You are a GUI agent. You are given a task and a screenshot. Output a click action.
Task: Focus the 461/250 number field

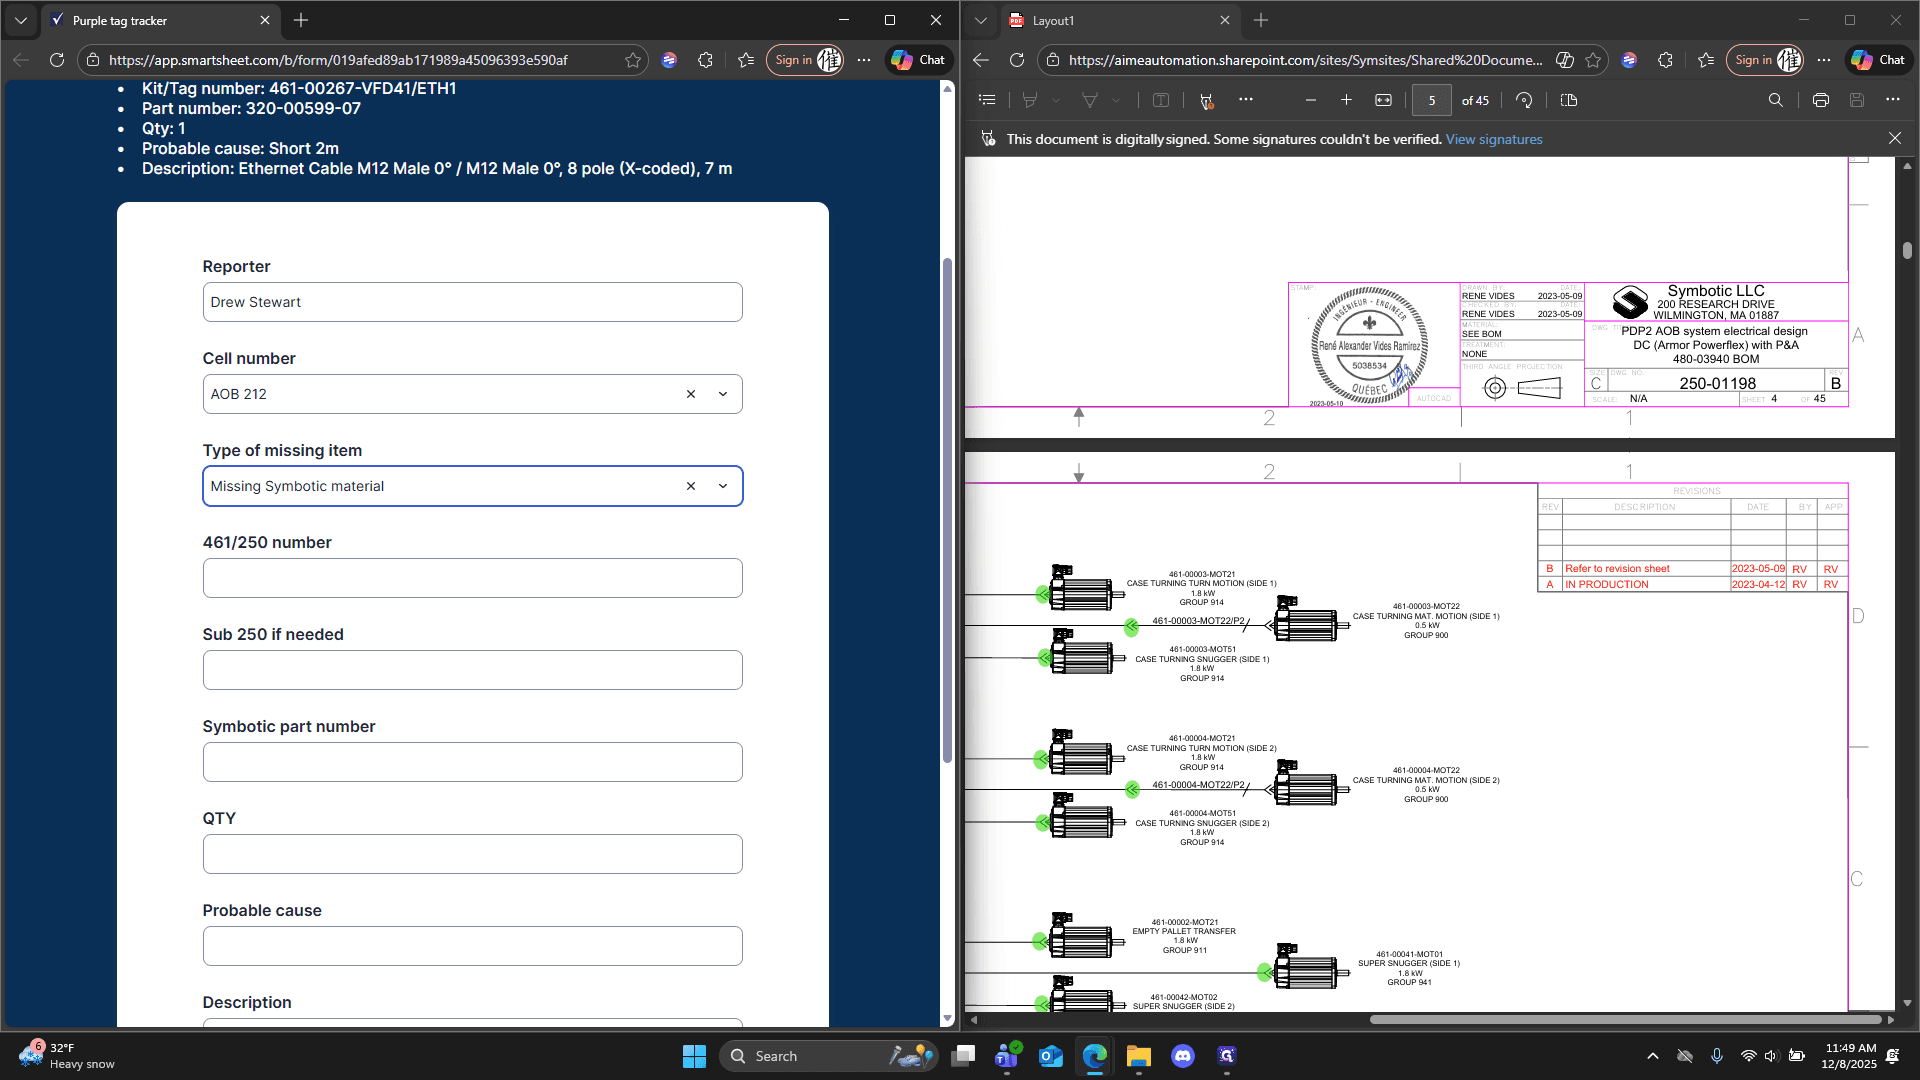click(x=472, y=578)
